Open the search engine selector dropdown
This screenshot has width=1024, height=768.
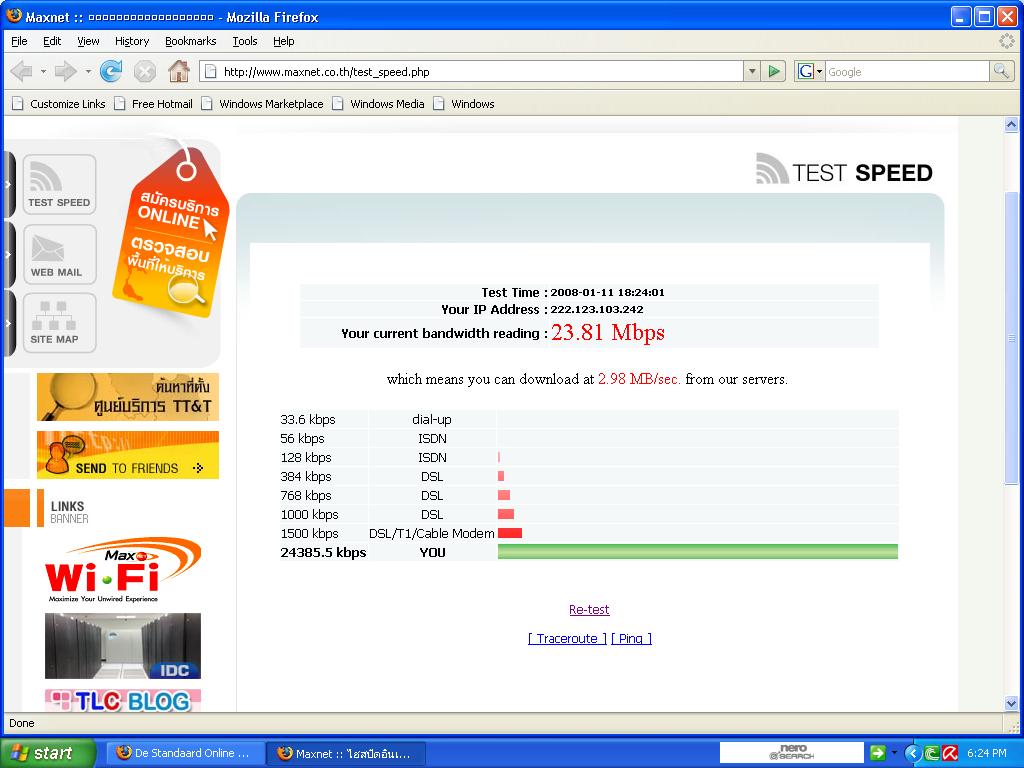pyautogui.click(x=810, y=71)
